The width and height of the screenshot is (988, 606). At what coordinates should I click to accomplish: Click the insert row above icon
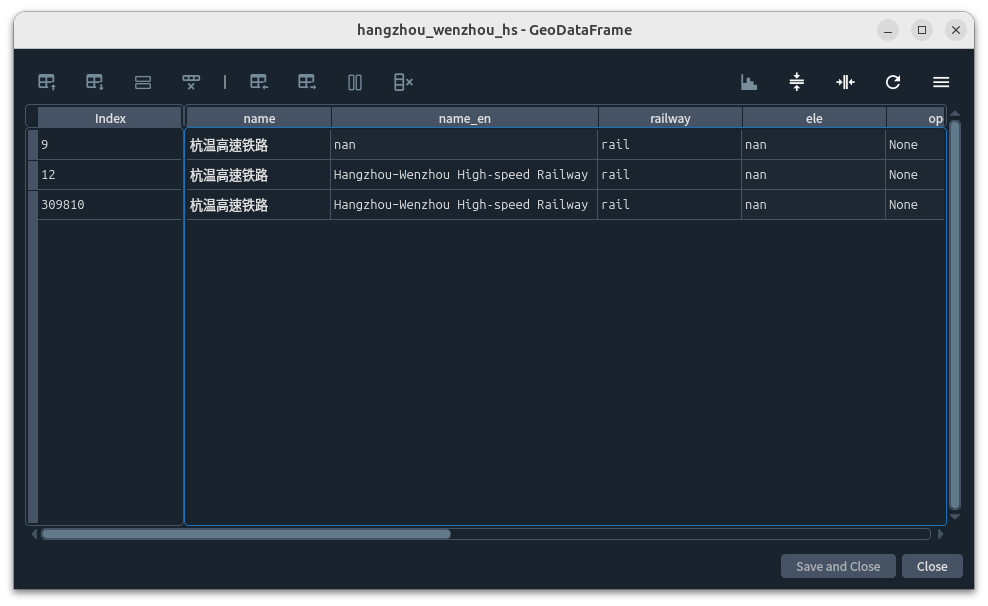pos(47,82)
